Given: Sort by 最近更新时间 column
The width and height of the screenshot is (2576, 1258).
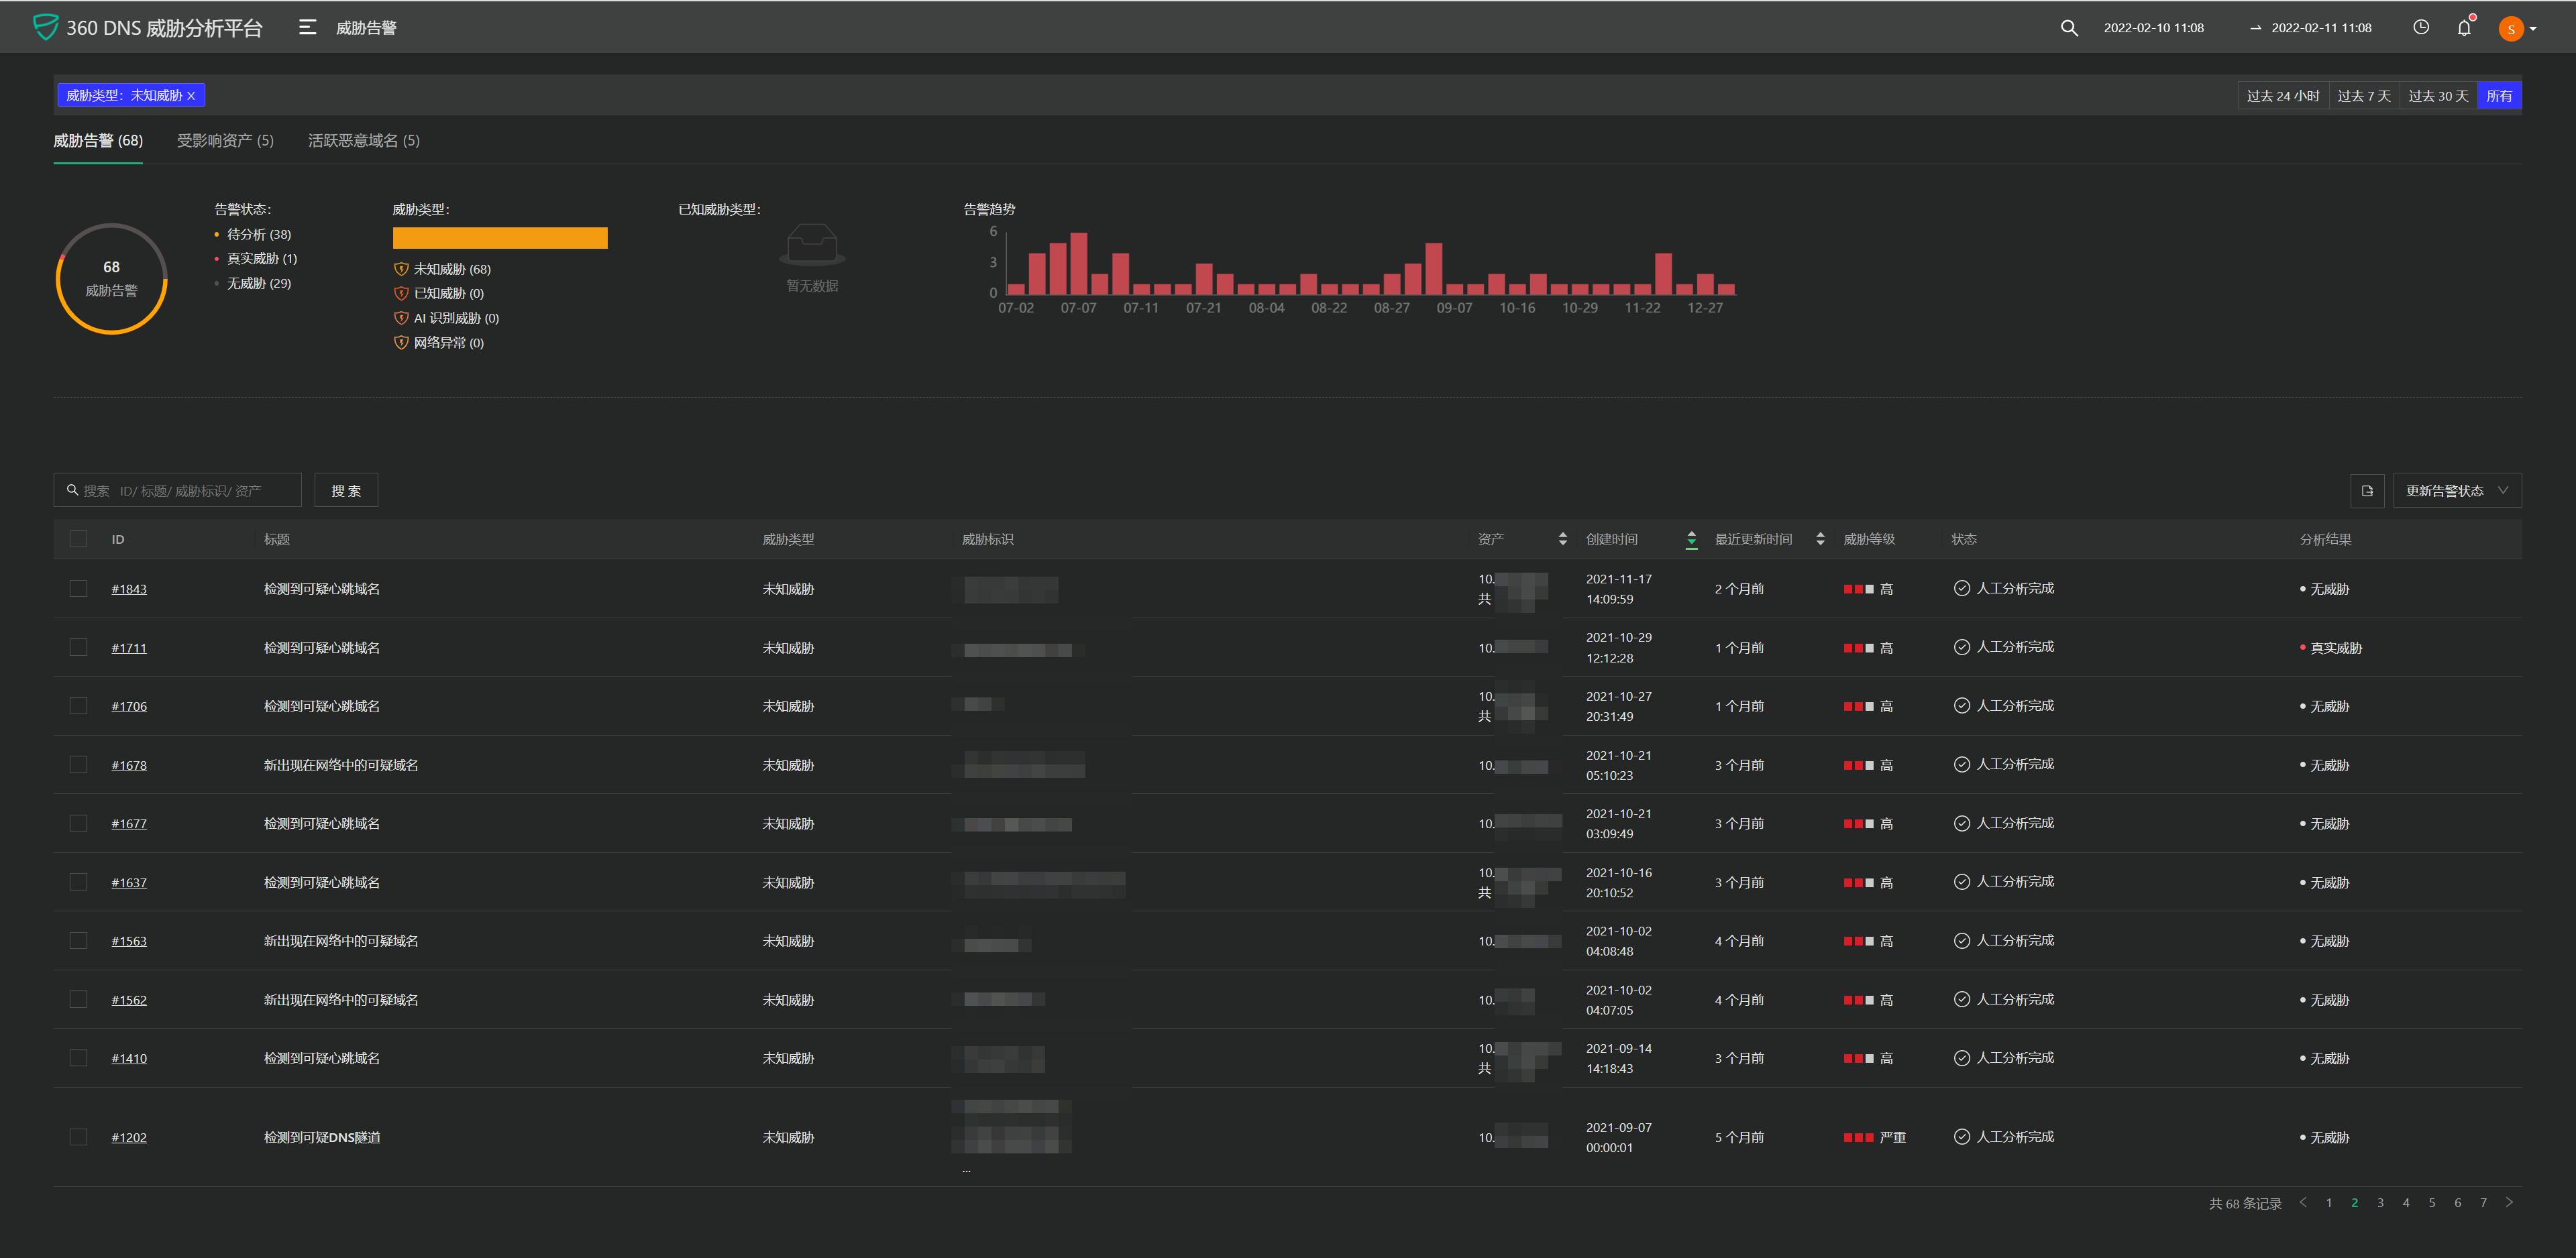Looking at the screenshot, I should (x=1820, y=539).
